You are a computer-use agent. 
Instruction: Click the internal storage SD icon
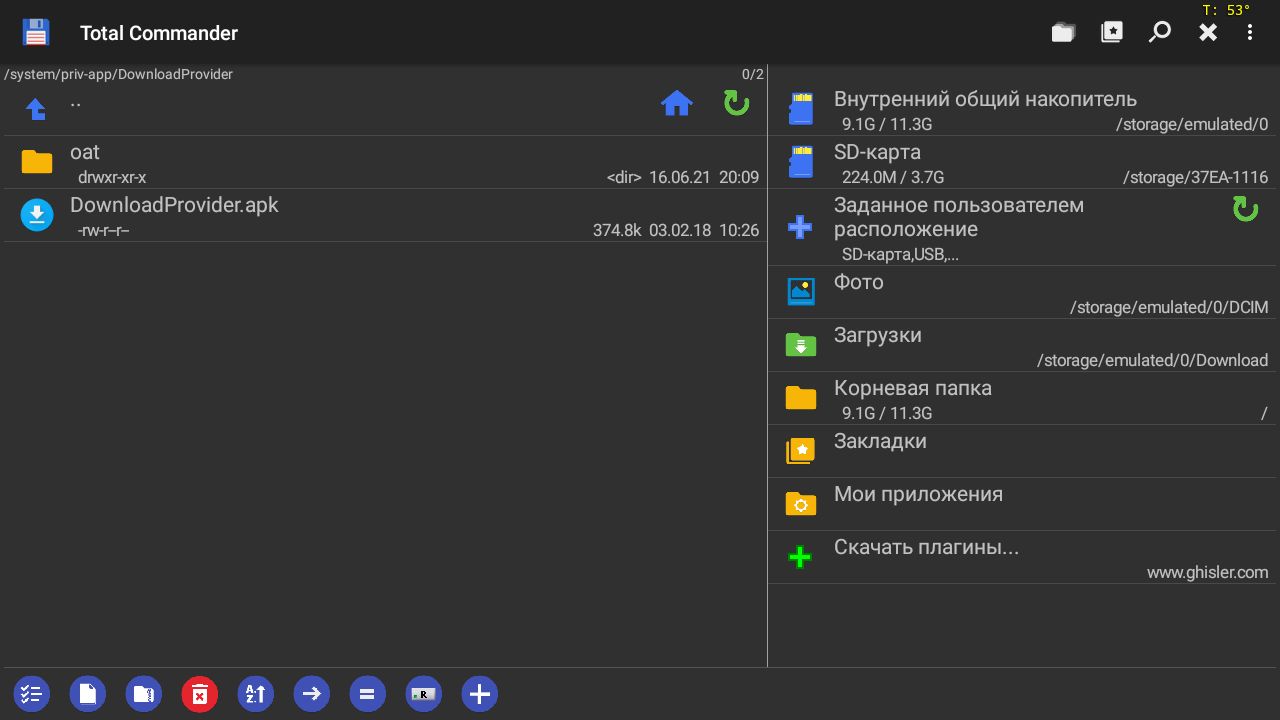point(801,109)
